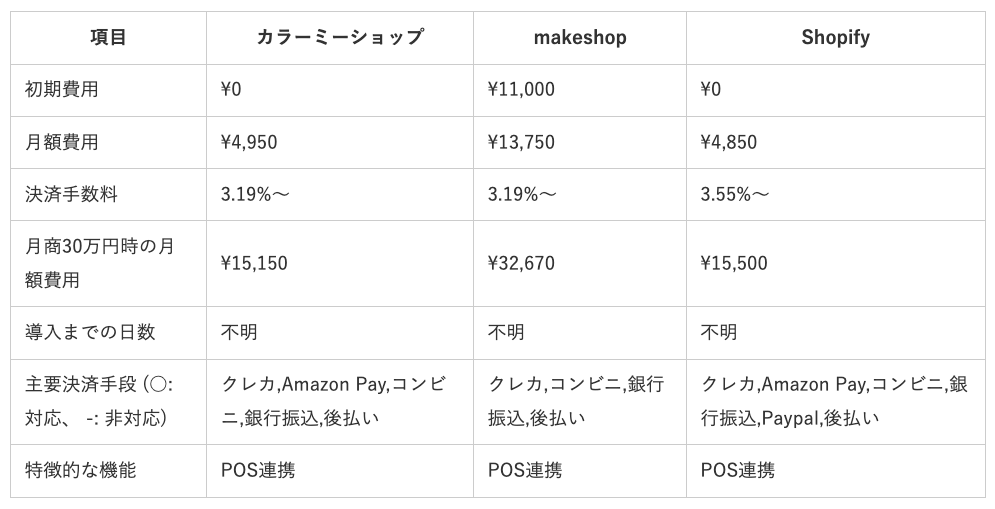Select Shopify's ¥4,850 monthly fee cell
995x509 pixels.
coord(729,142)
